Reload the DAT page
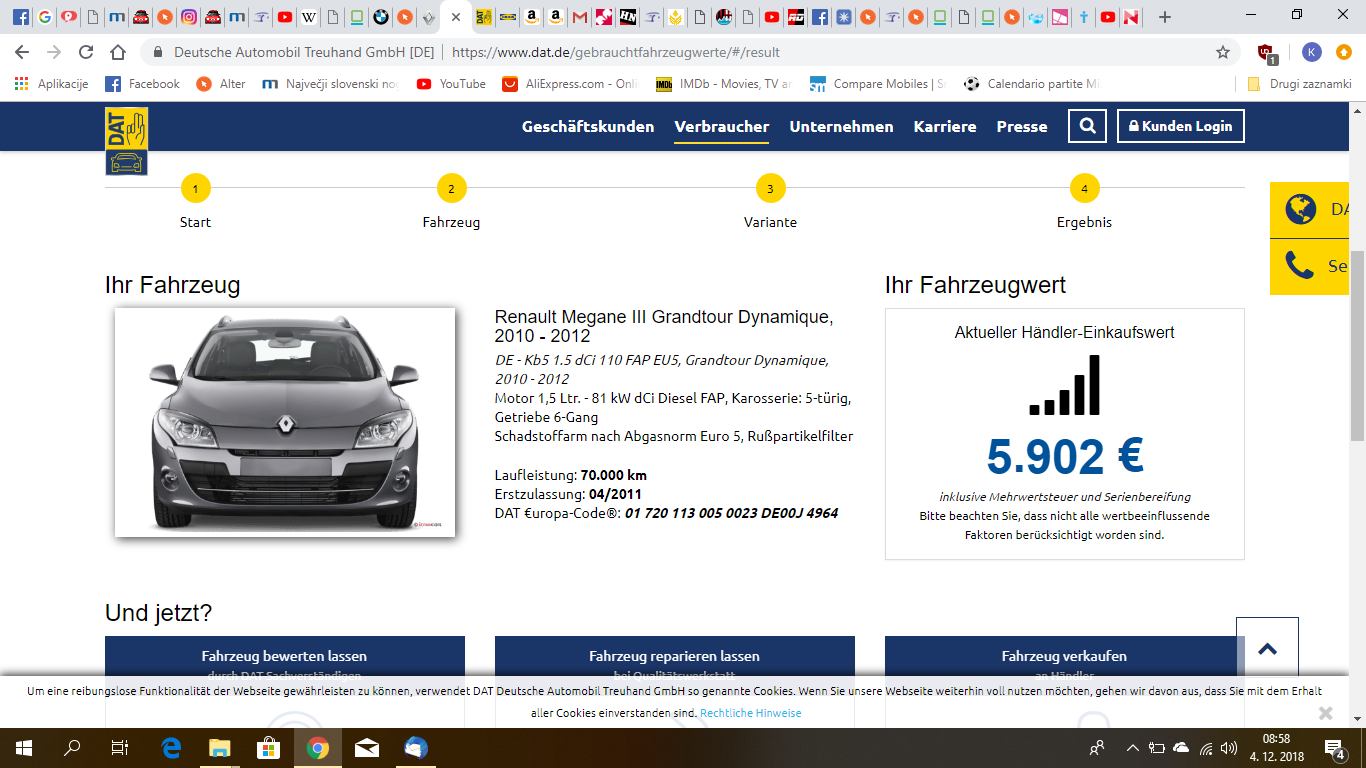This screenshot has width=1366, height=768. coord(86,52)
